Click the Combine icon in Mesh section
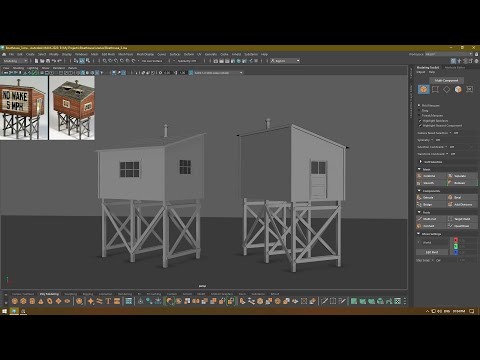This screenshot has width=480, height=360. 420,176
